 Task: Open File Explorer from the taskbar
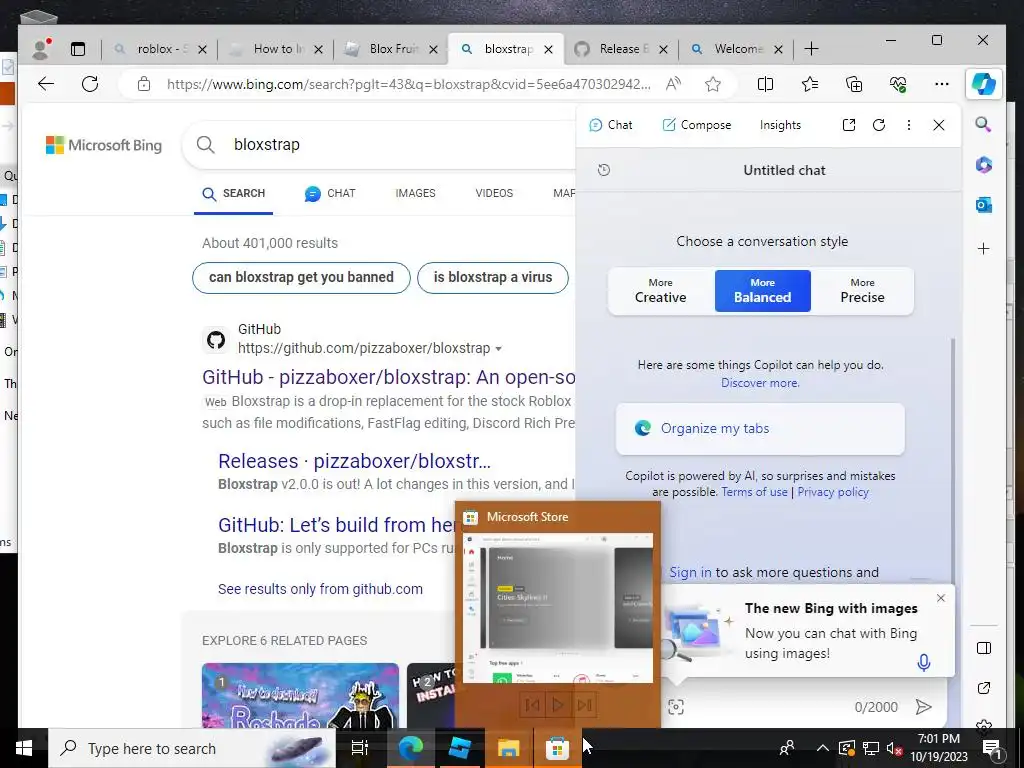point(508,748)
